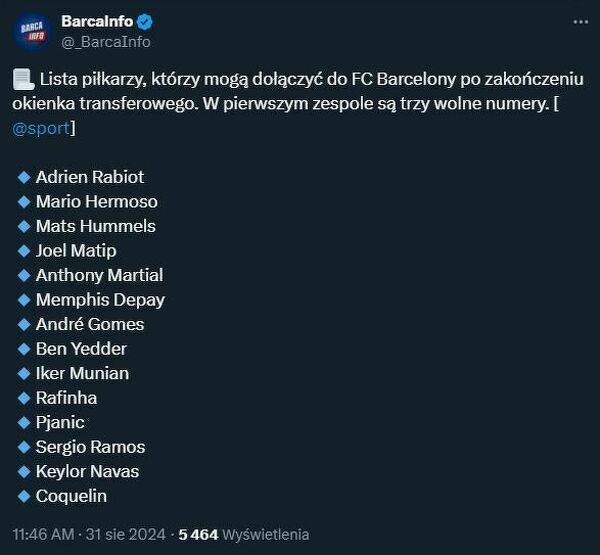Click the diamond bullet beside Memphis Depay
This screenshot has height=555, width=600.
pyautogui.click(x=24, y=299)
